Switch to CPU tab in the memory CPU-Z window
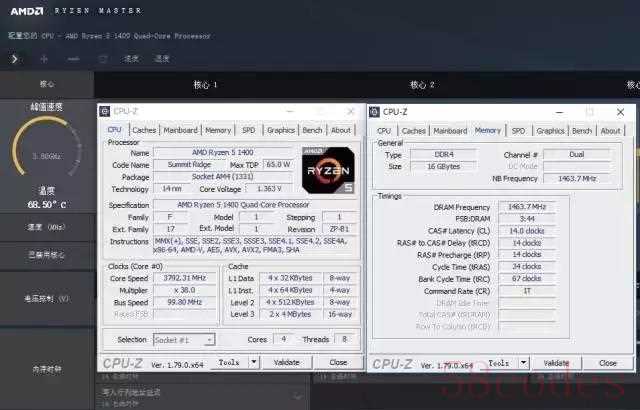 [x=384, y=131]
